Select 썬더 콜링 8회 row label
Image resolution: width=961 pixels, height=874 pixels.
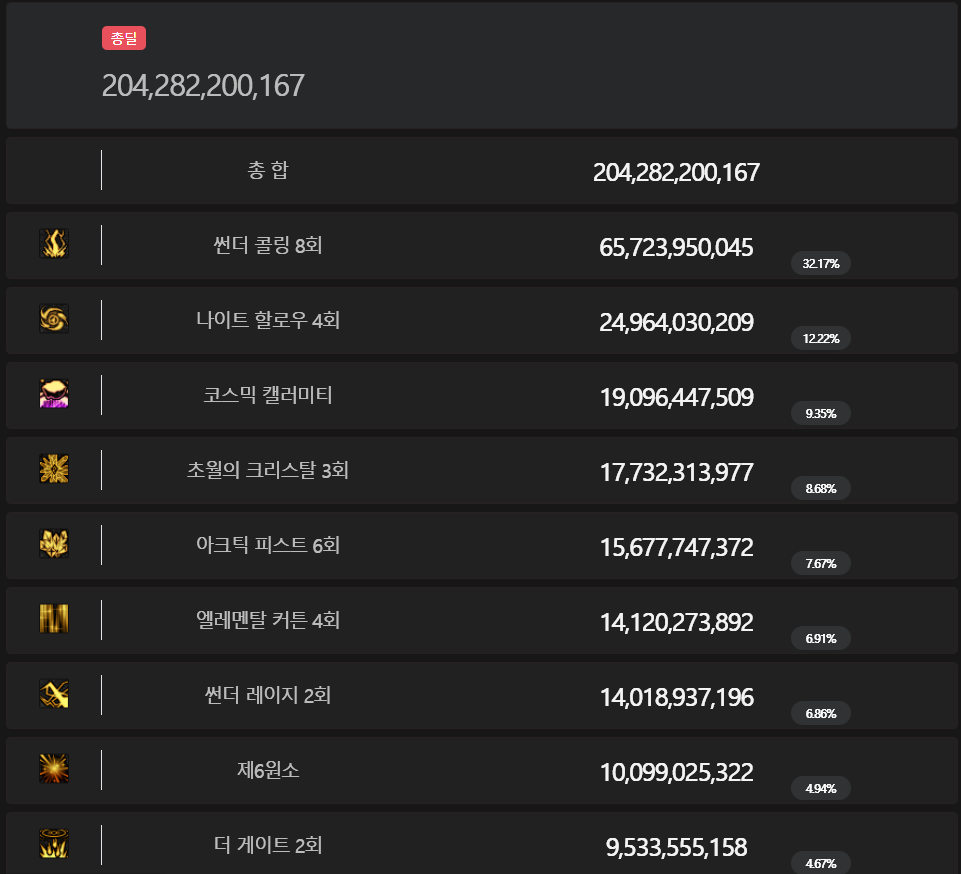point(268,245)
